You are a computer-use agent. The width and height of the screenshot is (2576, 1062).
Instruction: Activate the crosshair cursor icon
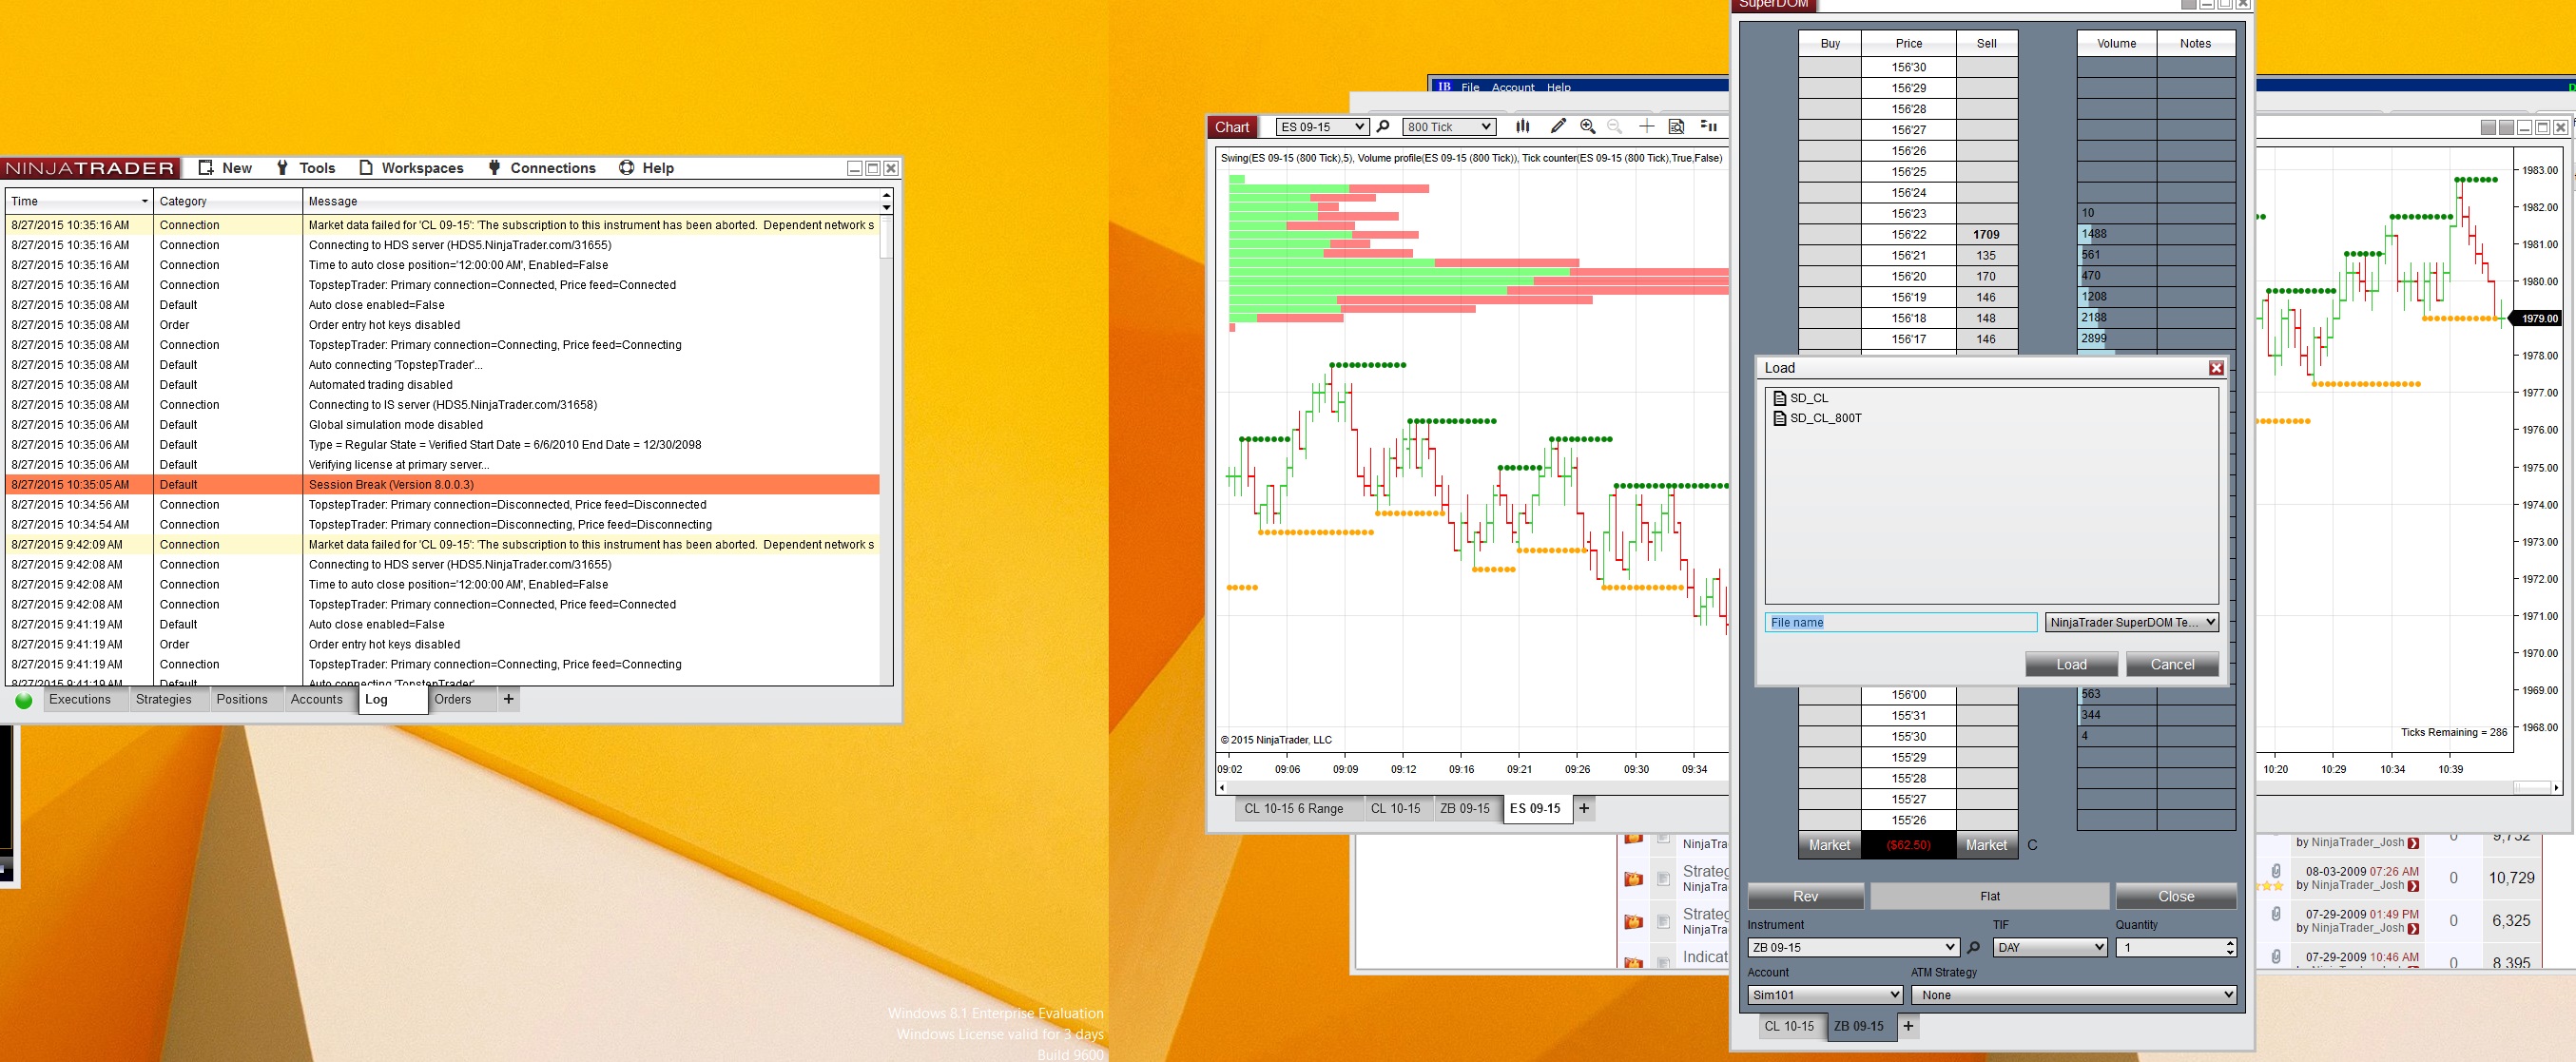1646,126
